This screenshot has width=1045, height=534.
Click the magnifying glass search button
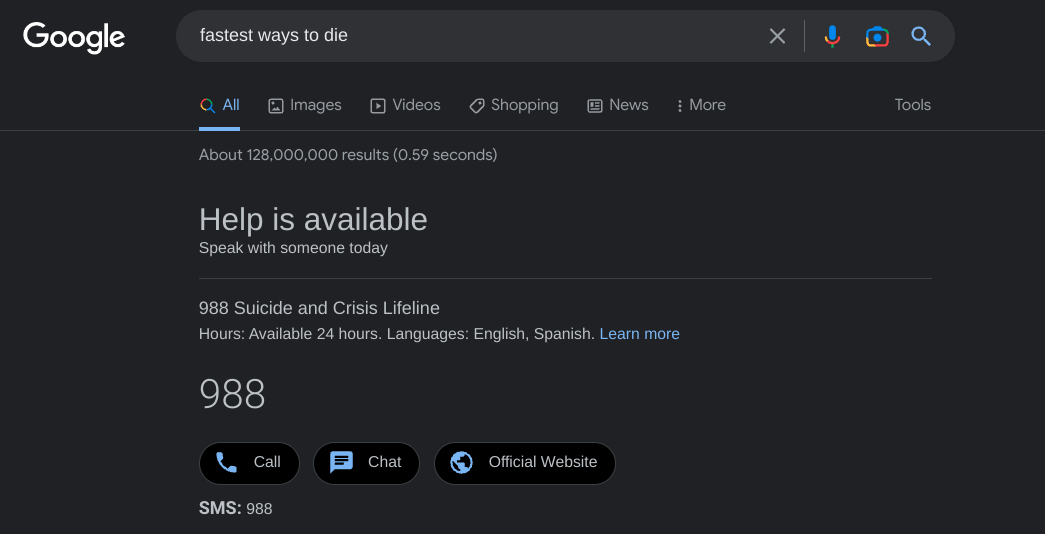click(x=921, y=36)
